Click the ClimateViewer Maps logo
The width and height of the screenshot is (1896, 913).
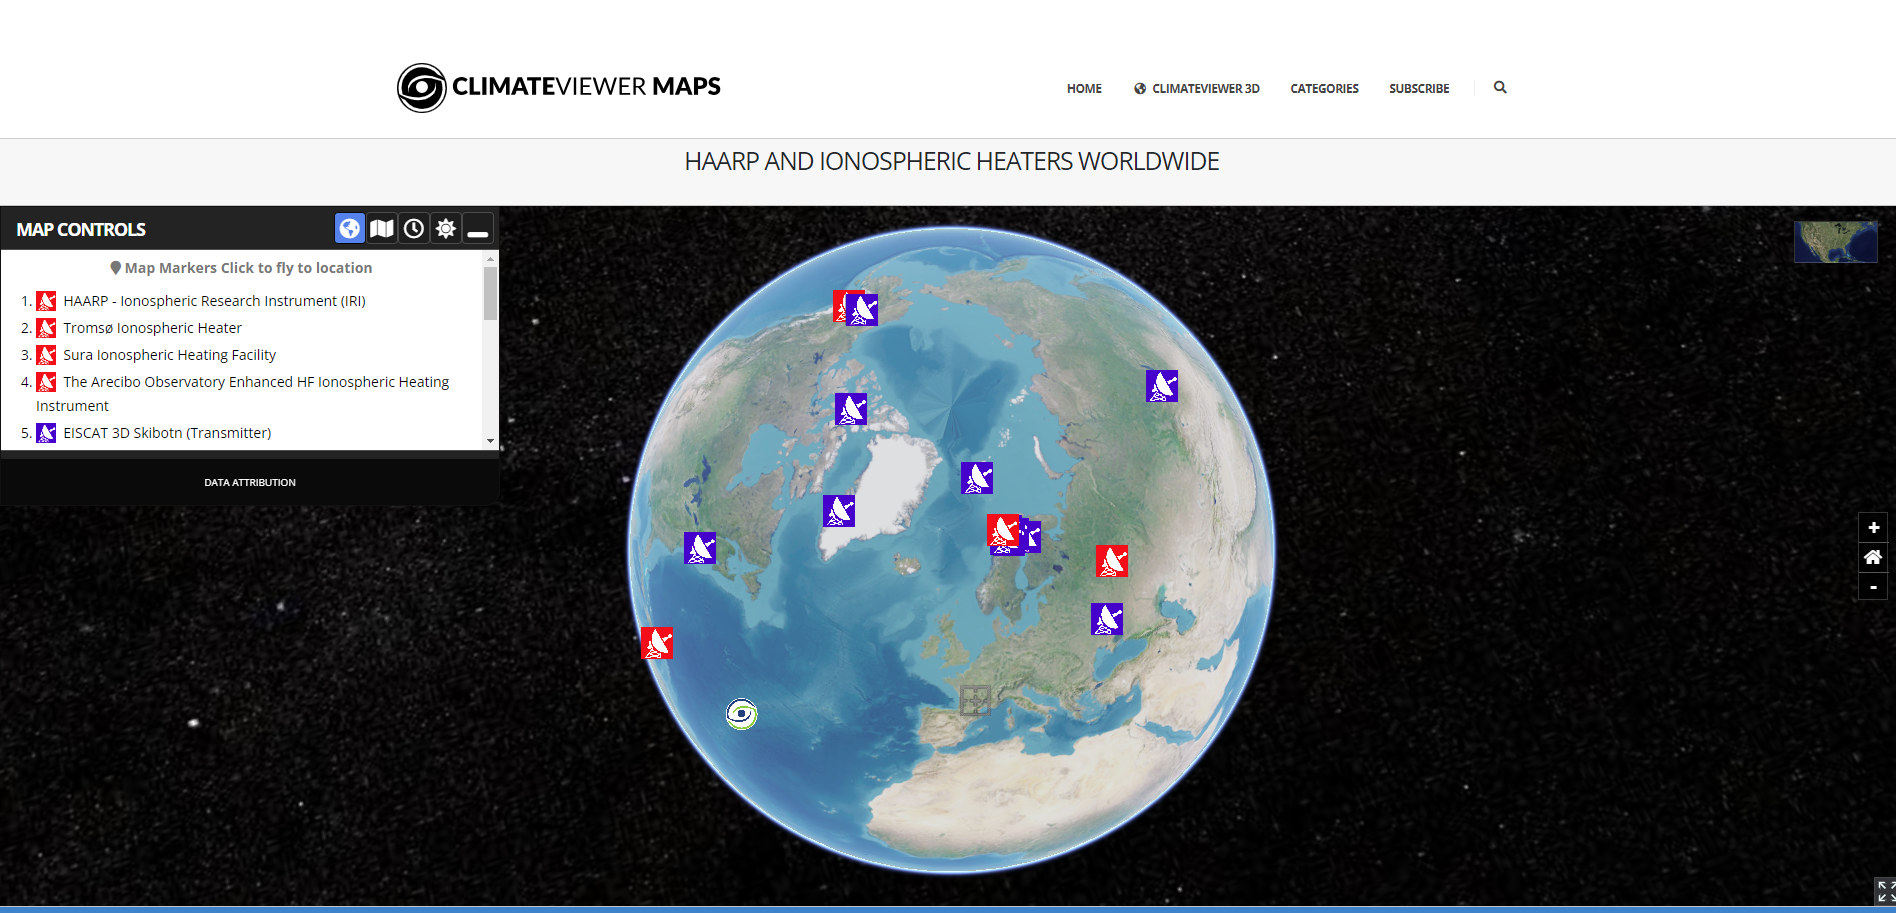559,87
